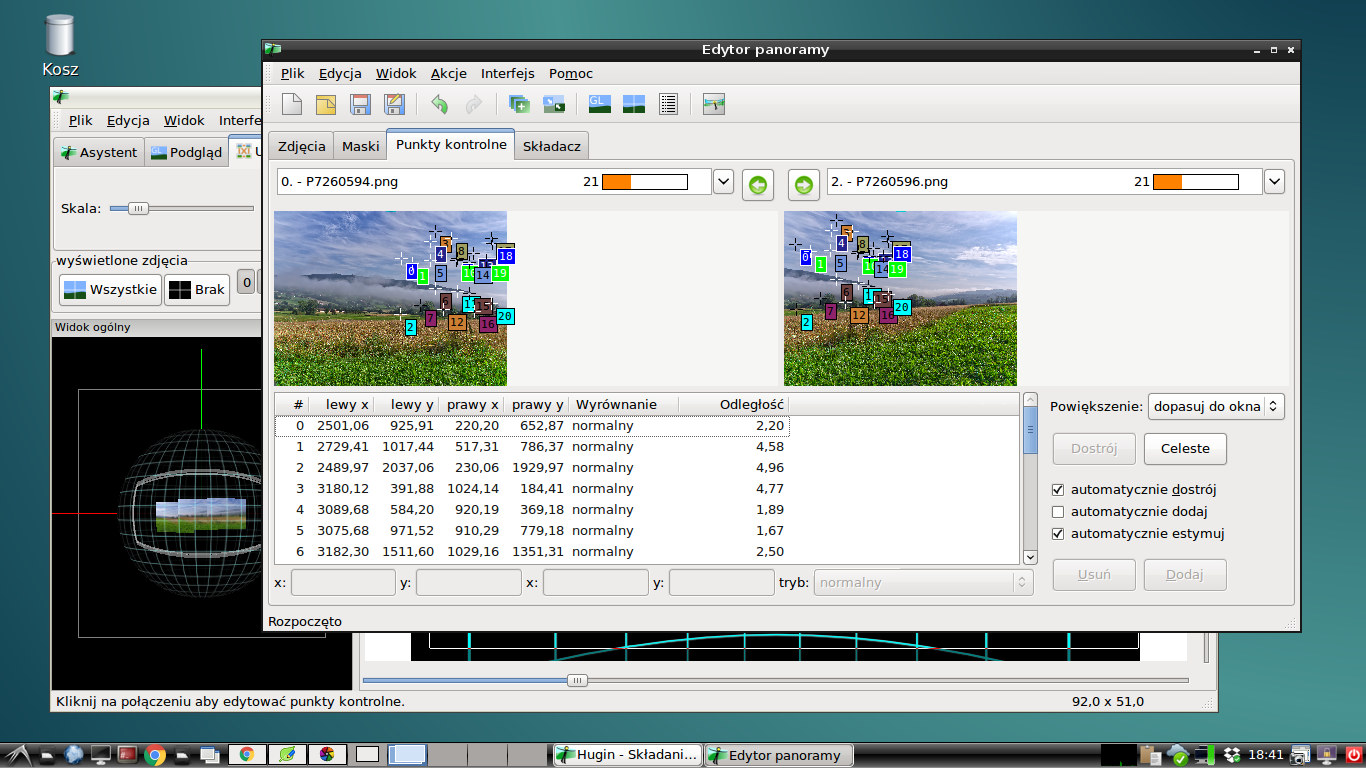Open the Akcje menu
This screenshot has height=768, width=1366.
coord(448,73)
